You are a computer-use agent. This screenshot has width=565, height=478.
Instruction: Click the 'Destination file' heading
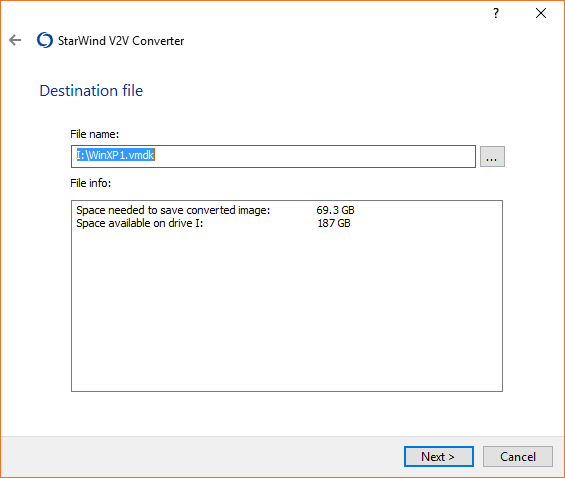[91, 90]
